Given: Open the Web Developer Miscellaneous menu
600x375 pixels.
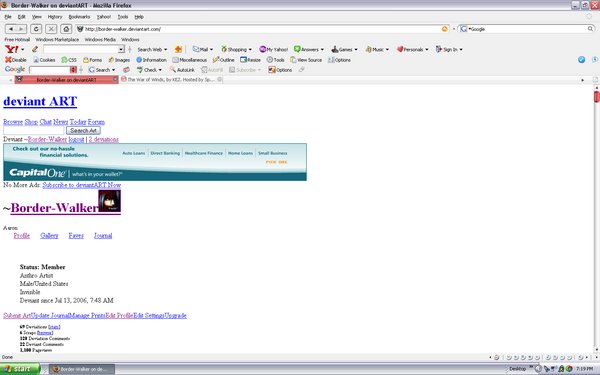Looking at the screenshot, I should (x=189, y=60).
